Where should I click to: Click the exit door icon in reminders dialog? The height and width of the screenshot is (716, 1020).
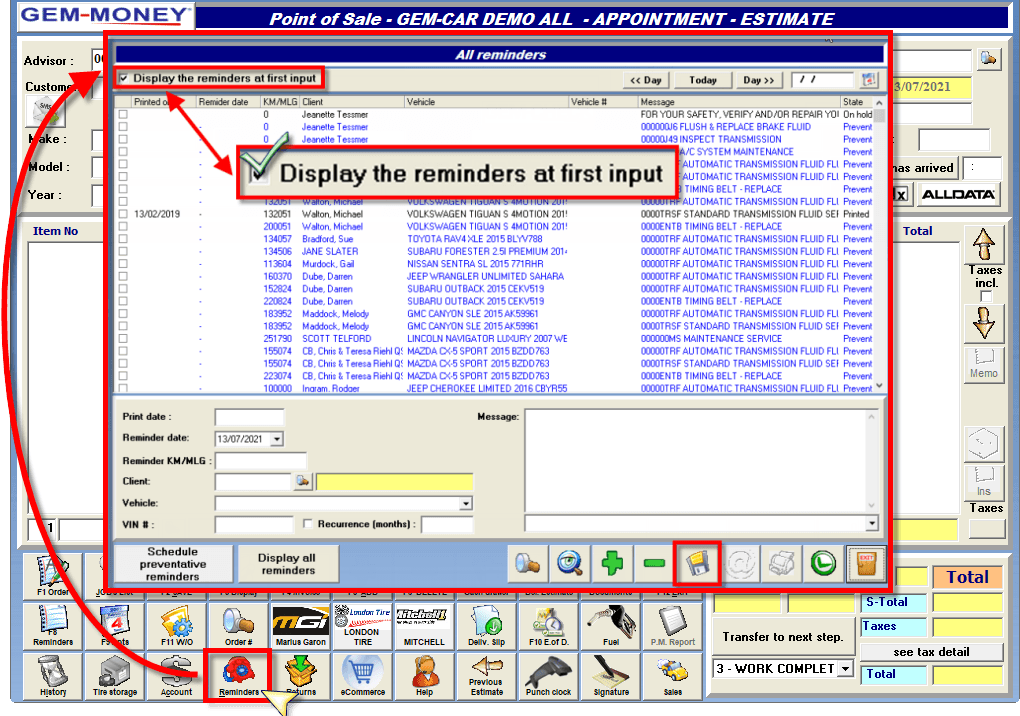tap(866, 563)
